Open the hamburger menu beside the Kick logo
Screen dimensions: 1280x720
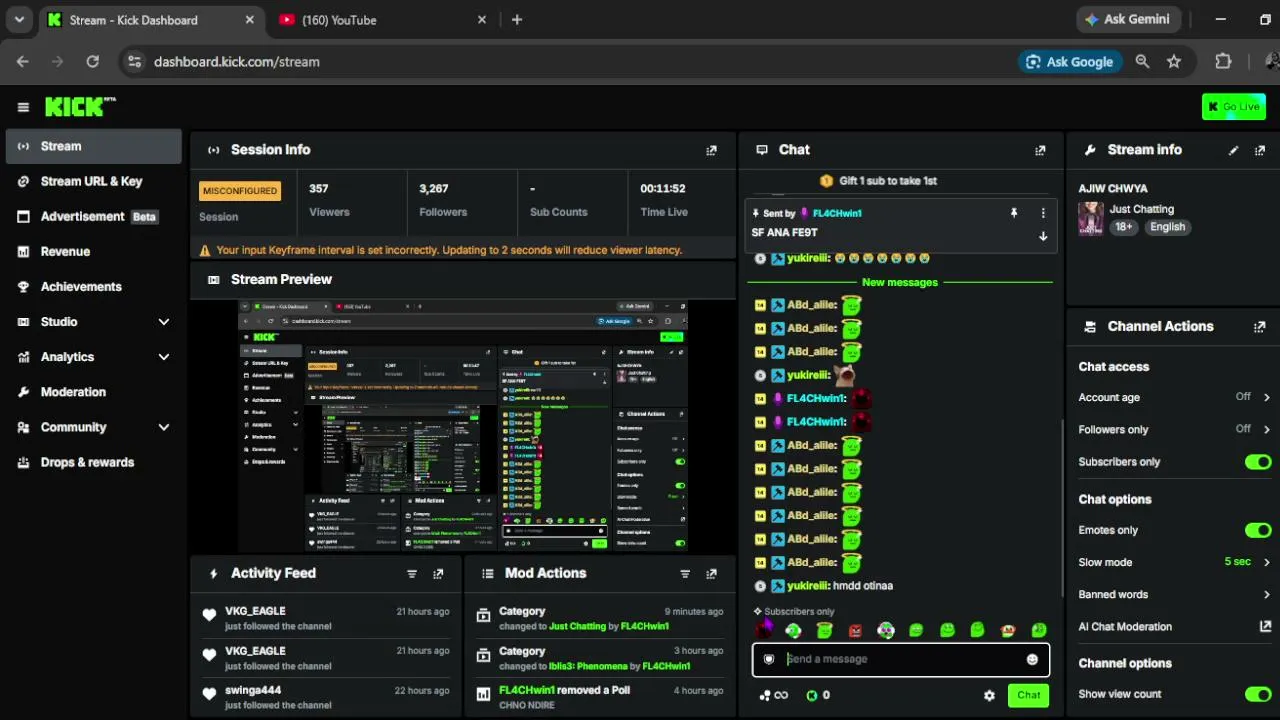[x=23, y=107]
